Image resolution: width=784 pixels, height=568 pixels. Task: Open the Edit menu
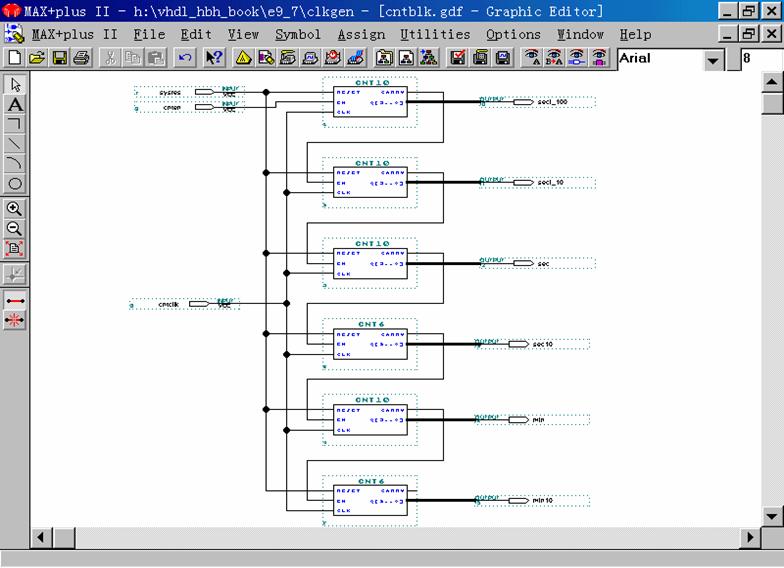pyautogui.click(x=196, y=34)
